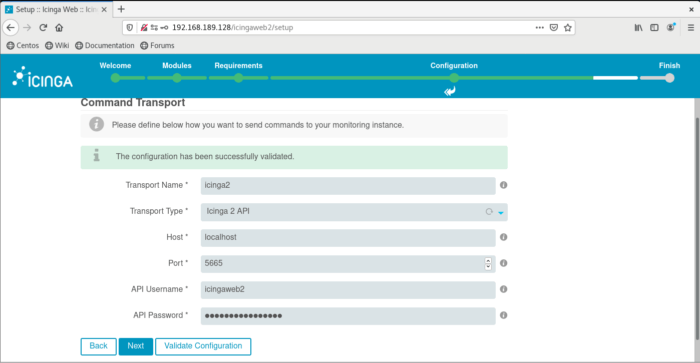Select Configuration wizard step
Screen dimensions: 700x363
click(x=454, y=71)
